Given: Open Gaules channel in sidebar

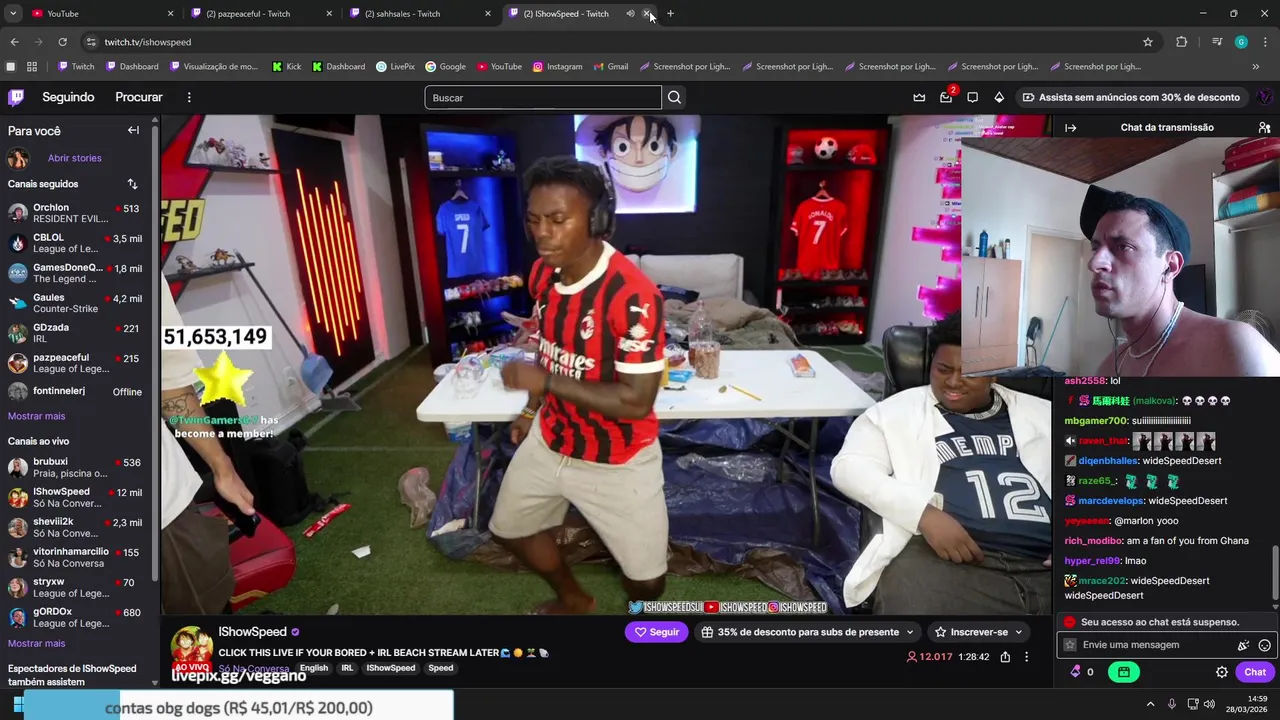Looking at the screenshot, I should click(76, 303).
